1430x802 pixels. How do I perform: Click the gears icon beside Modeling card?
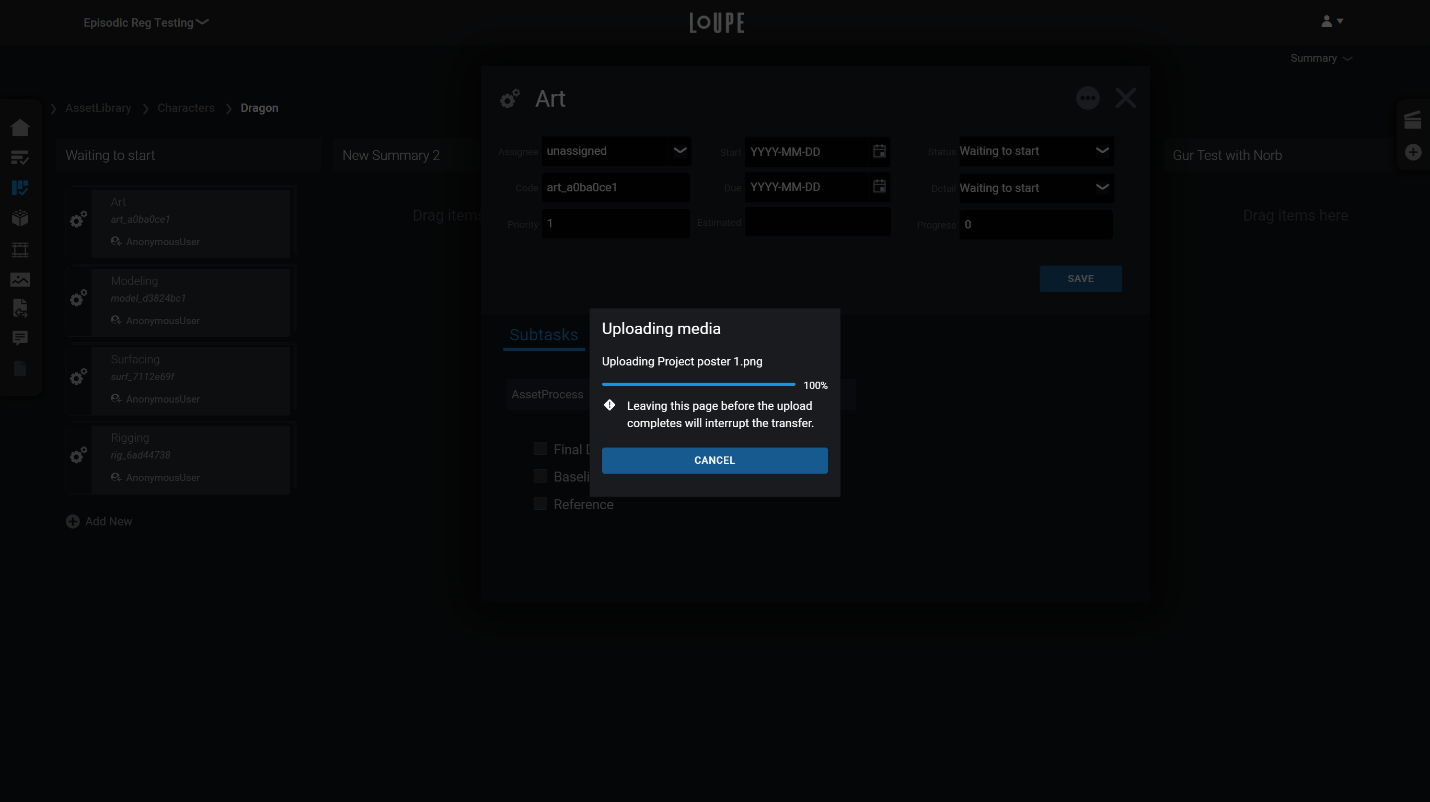(x=78, y=298)
